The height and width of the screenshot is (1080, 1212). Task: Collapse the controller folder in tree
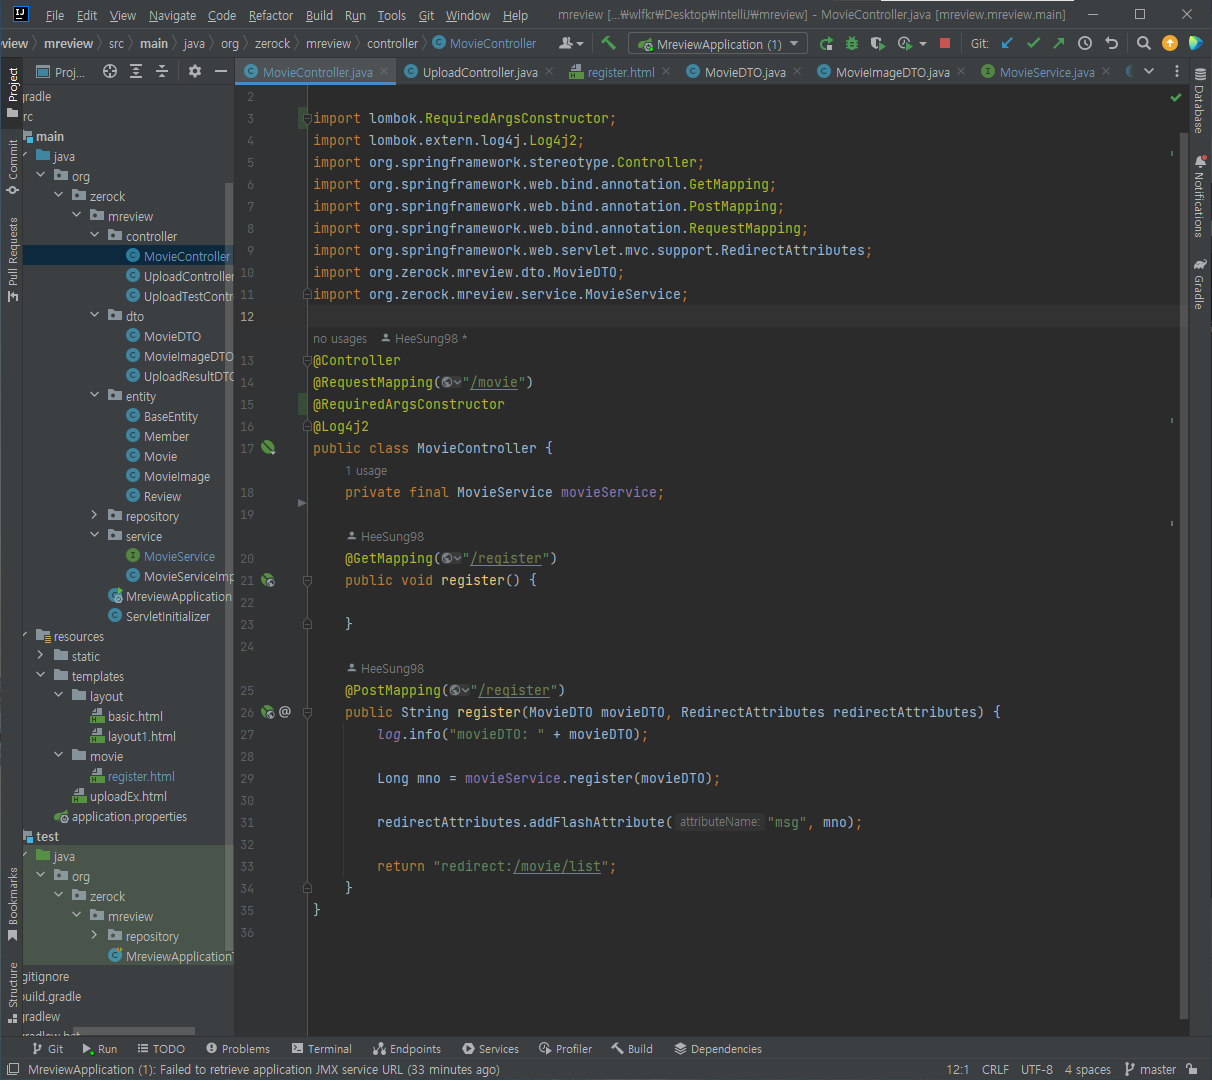[95, 236]
